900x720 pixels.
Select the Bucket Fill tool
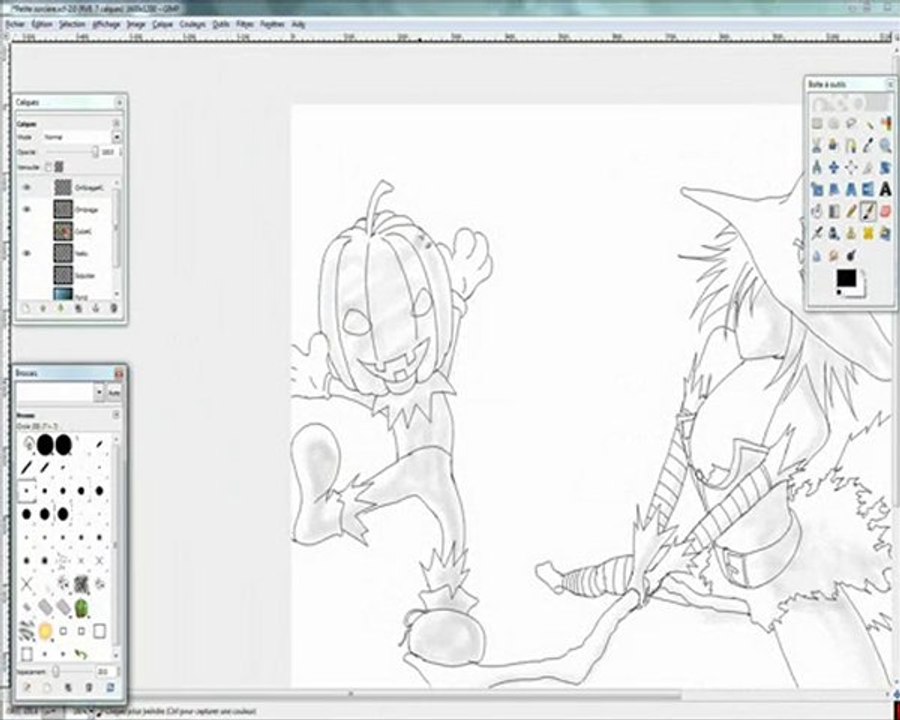[817, 211]
